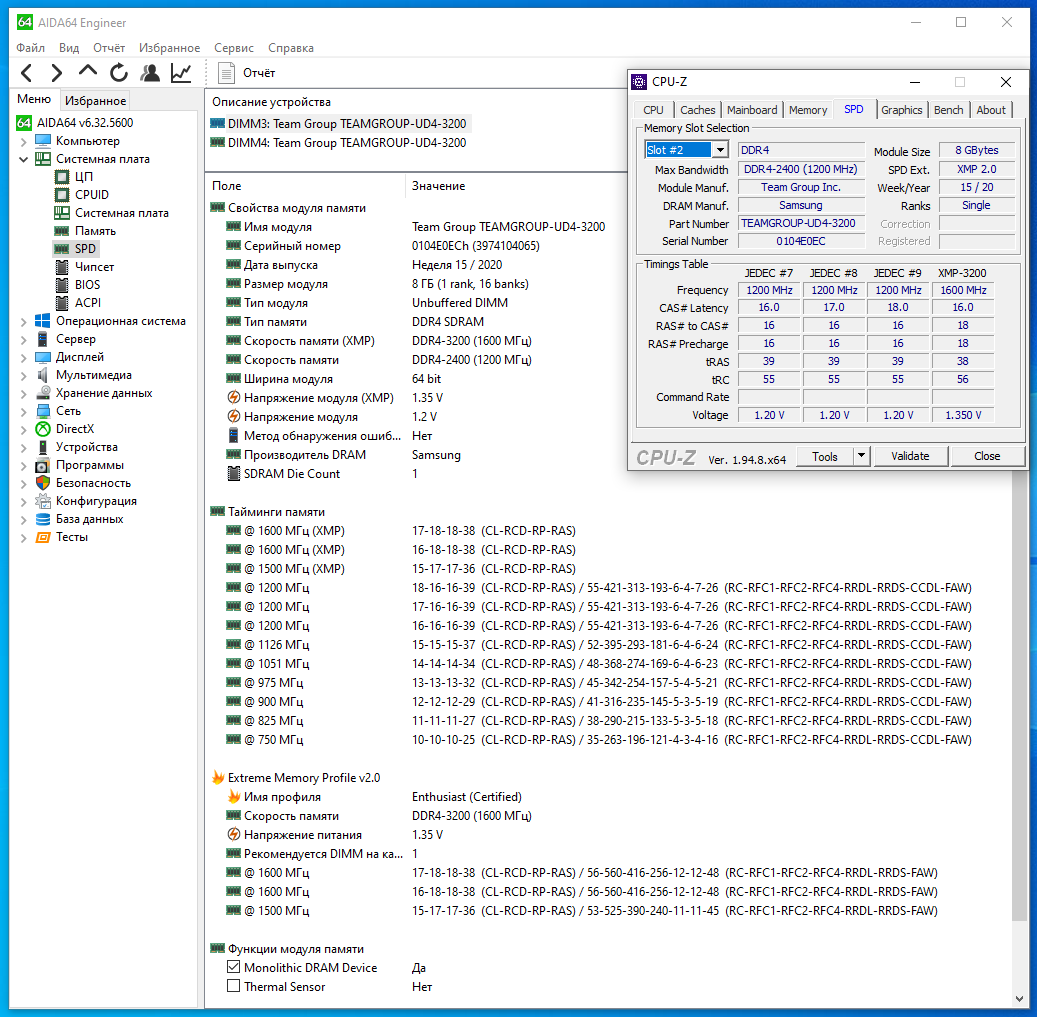The image size is (1037, 1017).
Task: Select the SPD item in the tree
Action: 85,249
